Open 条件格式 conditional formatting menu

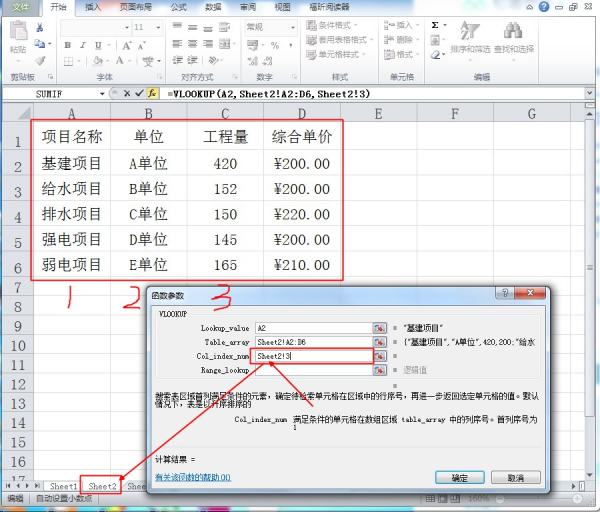coord(331,25)
